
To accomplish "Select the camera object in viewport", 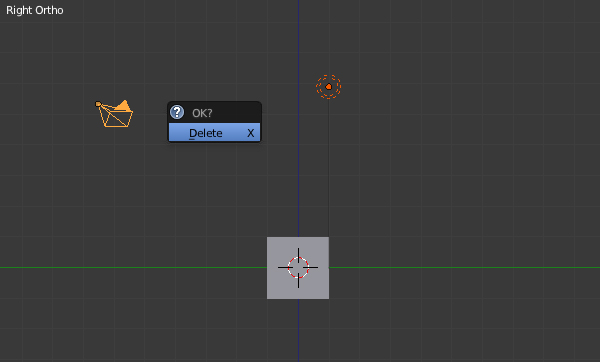I will (x=114, y=114).
